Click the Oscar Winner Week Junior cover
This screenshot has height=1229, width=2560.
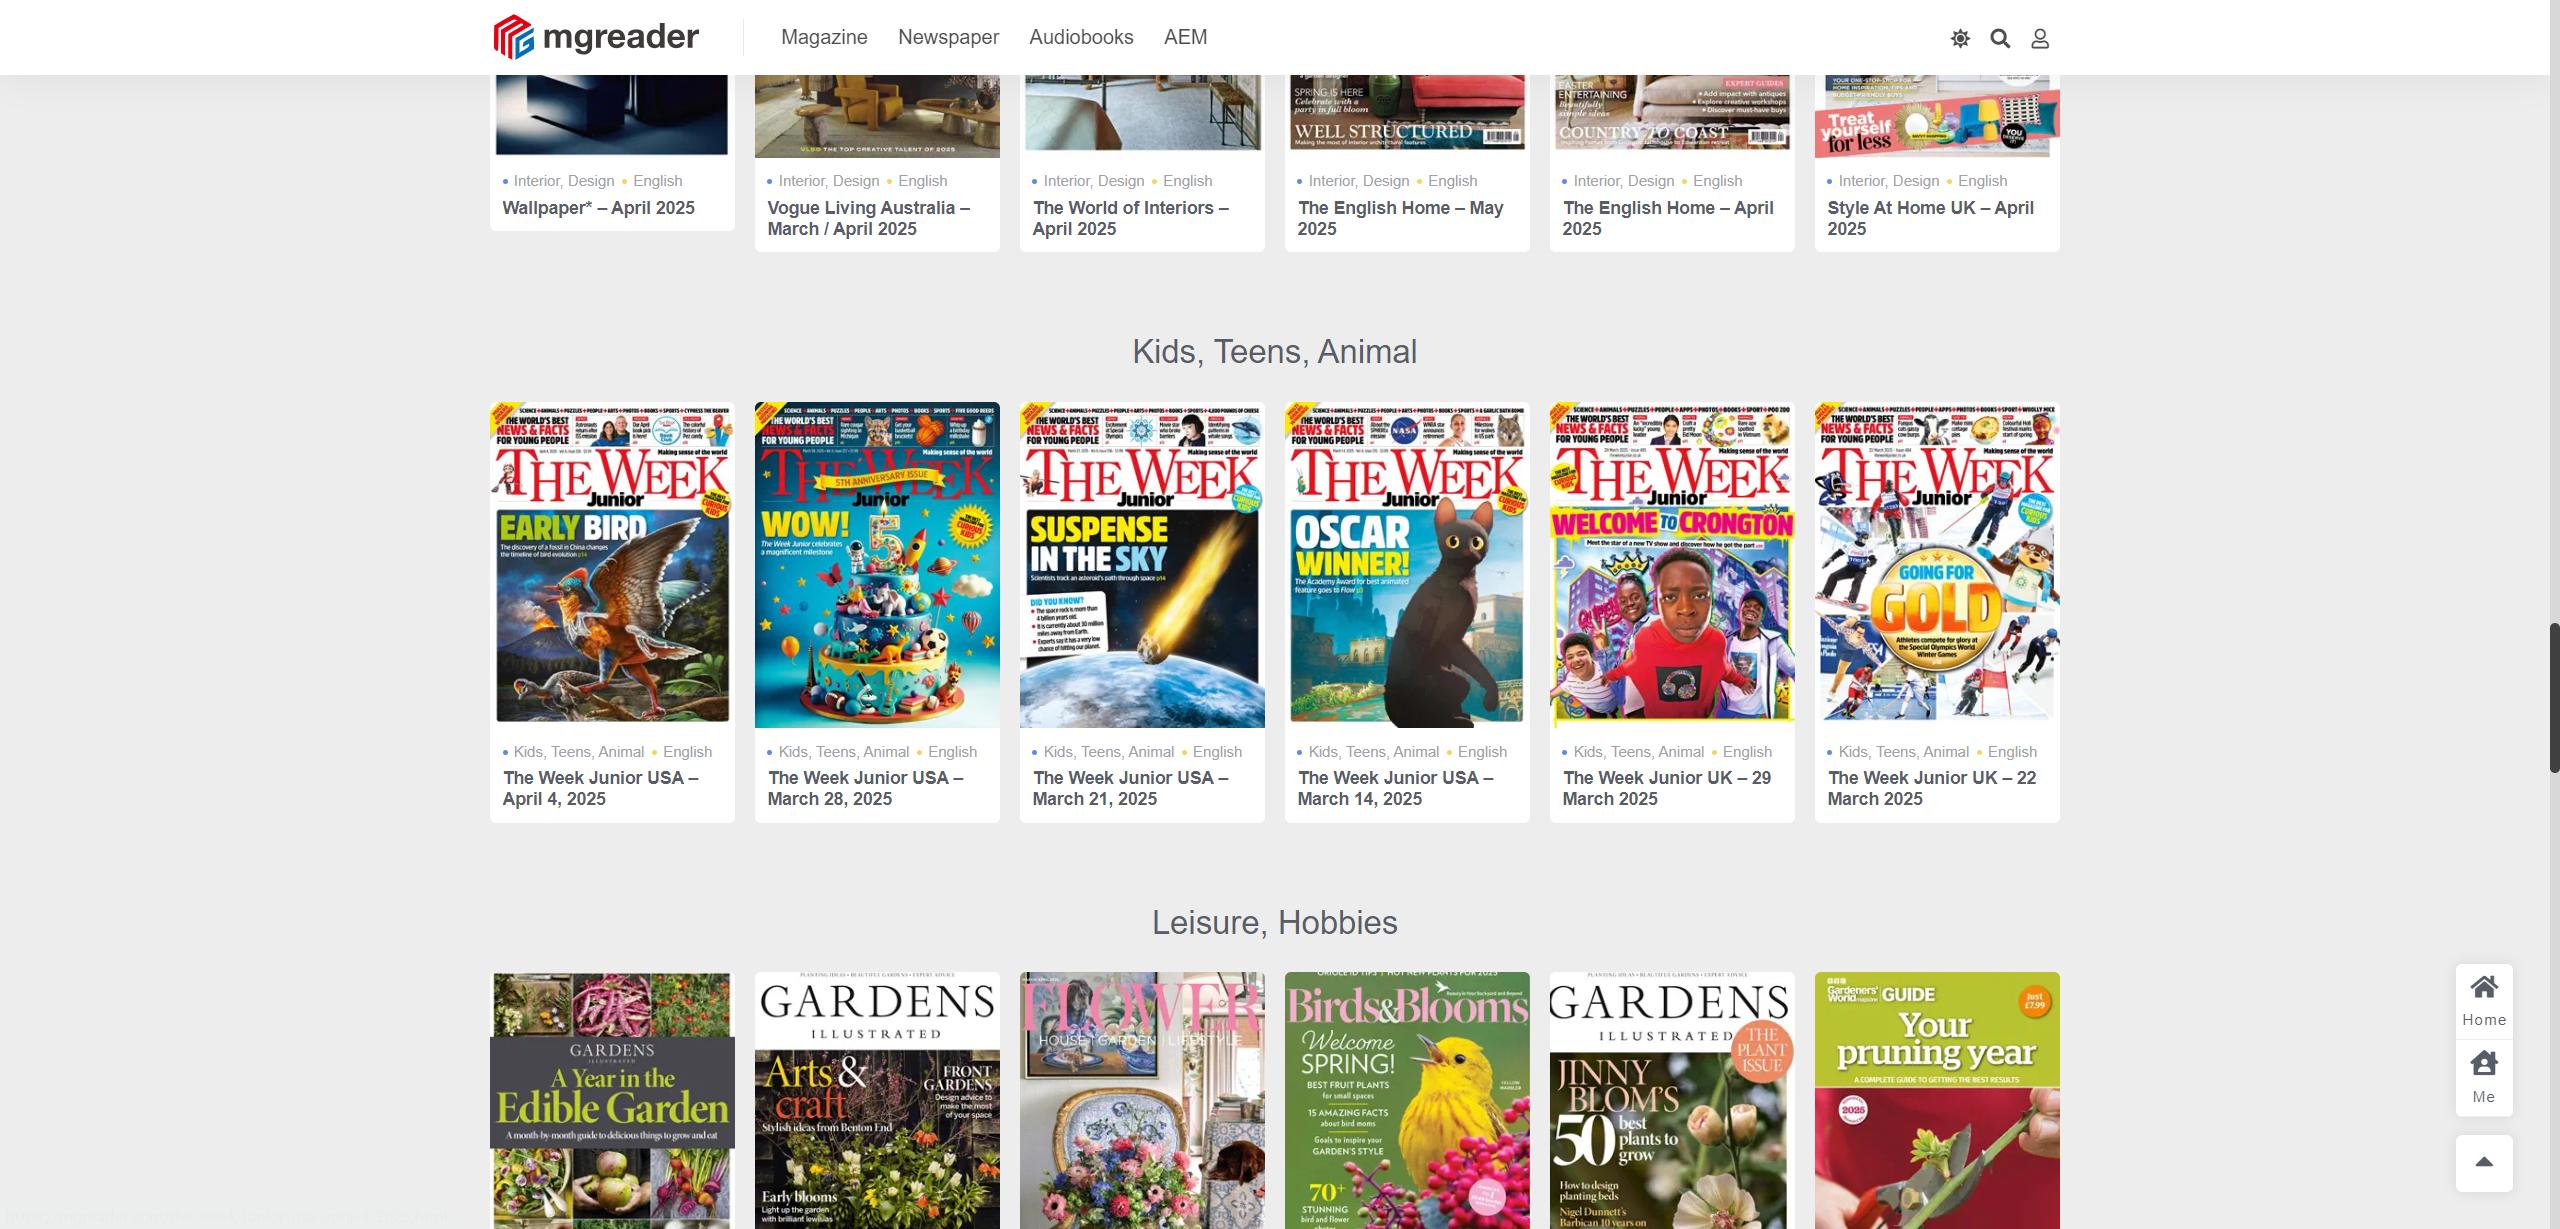point(1407,565)
